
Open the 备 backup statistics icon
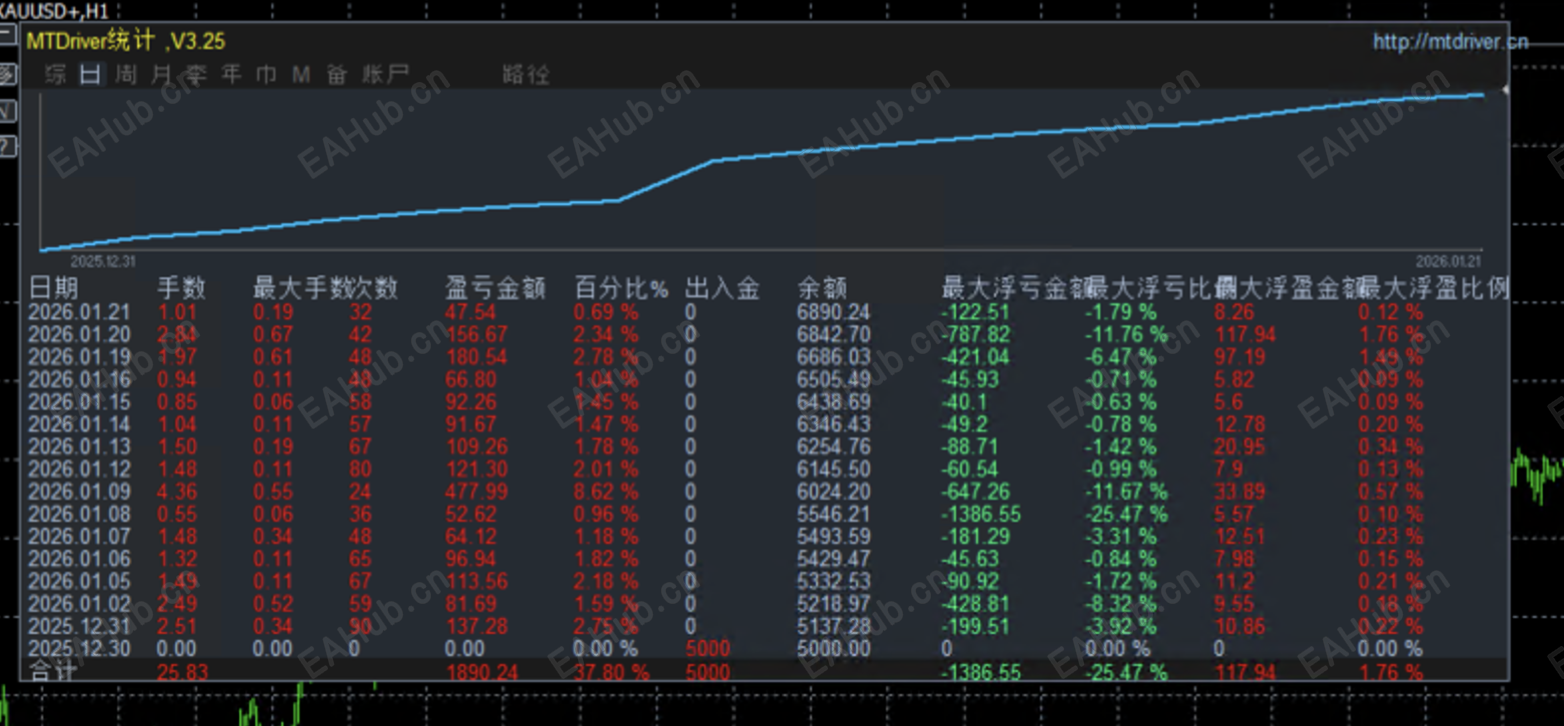pyautogui.click(x=336, y=74)
